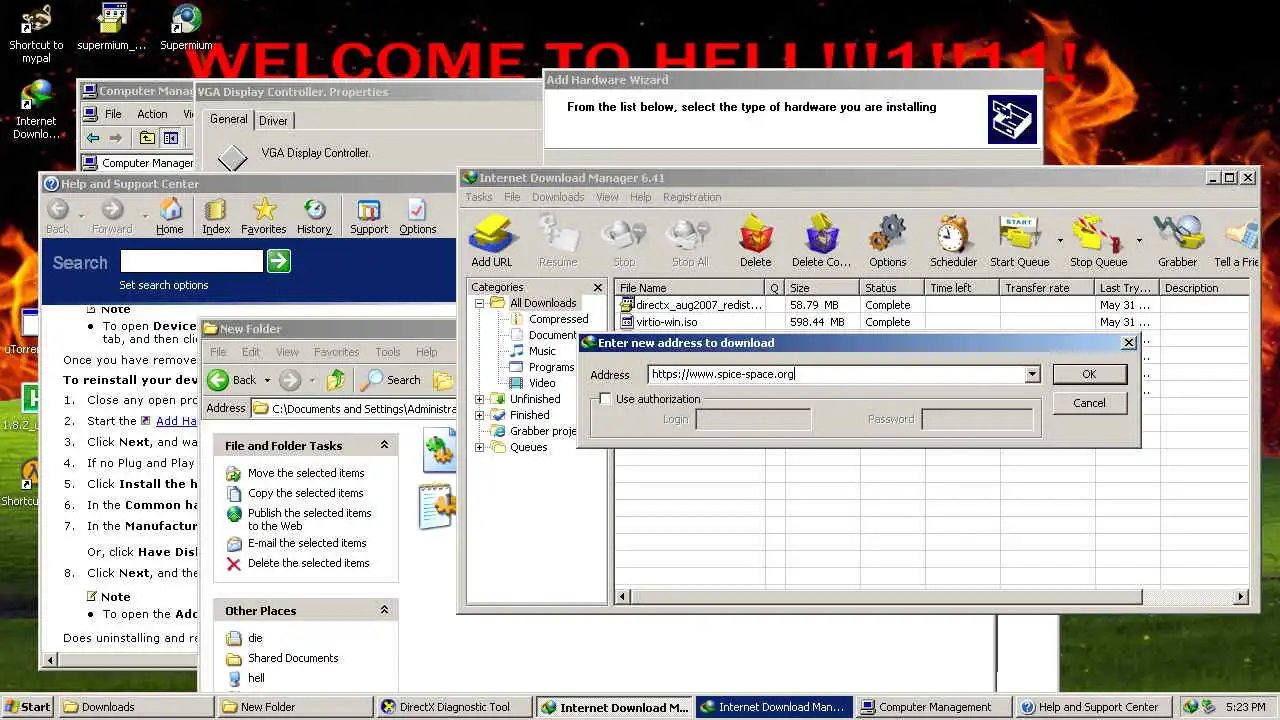Image resolution: width=1280 pixels, height=720 pixels.
Task: Open the Grabber tool icon
Action: point(1177,241)
